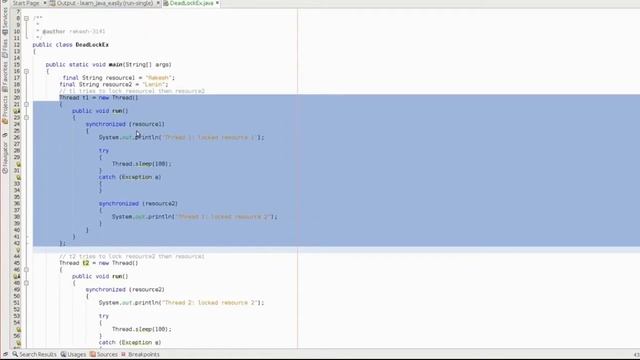Open the Services side panel
Screen dimensions: 640x360
click(5, 20)
